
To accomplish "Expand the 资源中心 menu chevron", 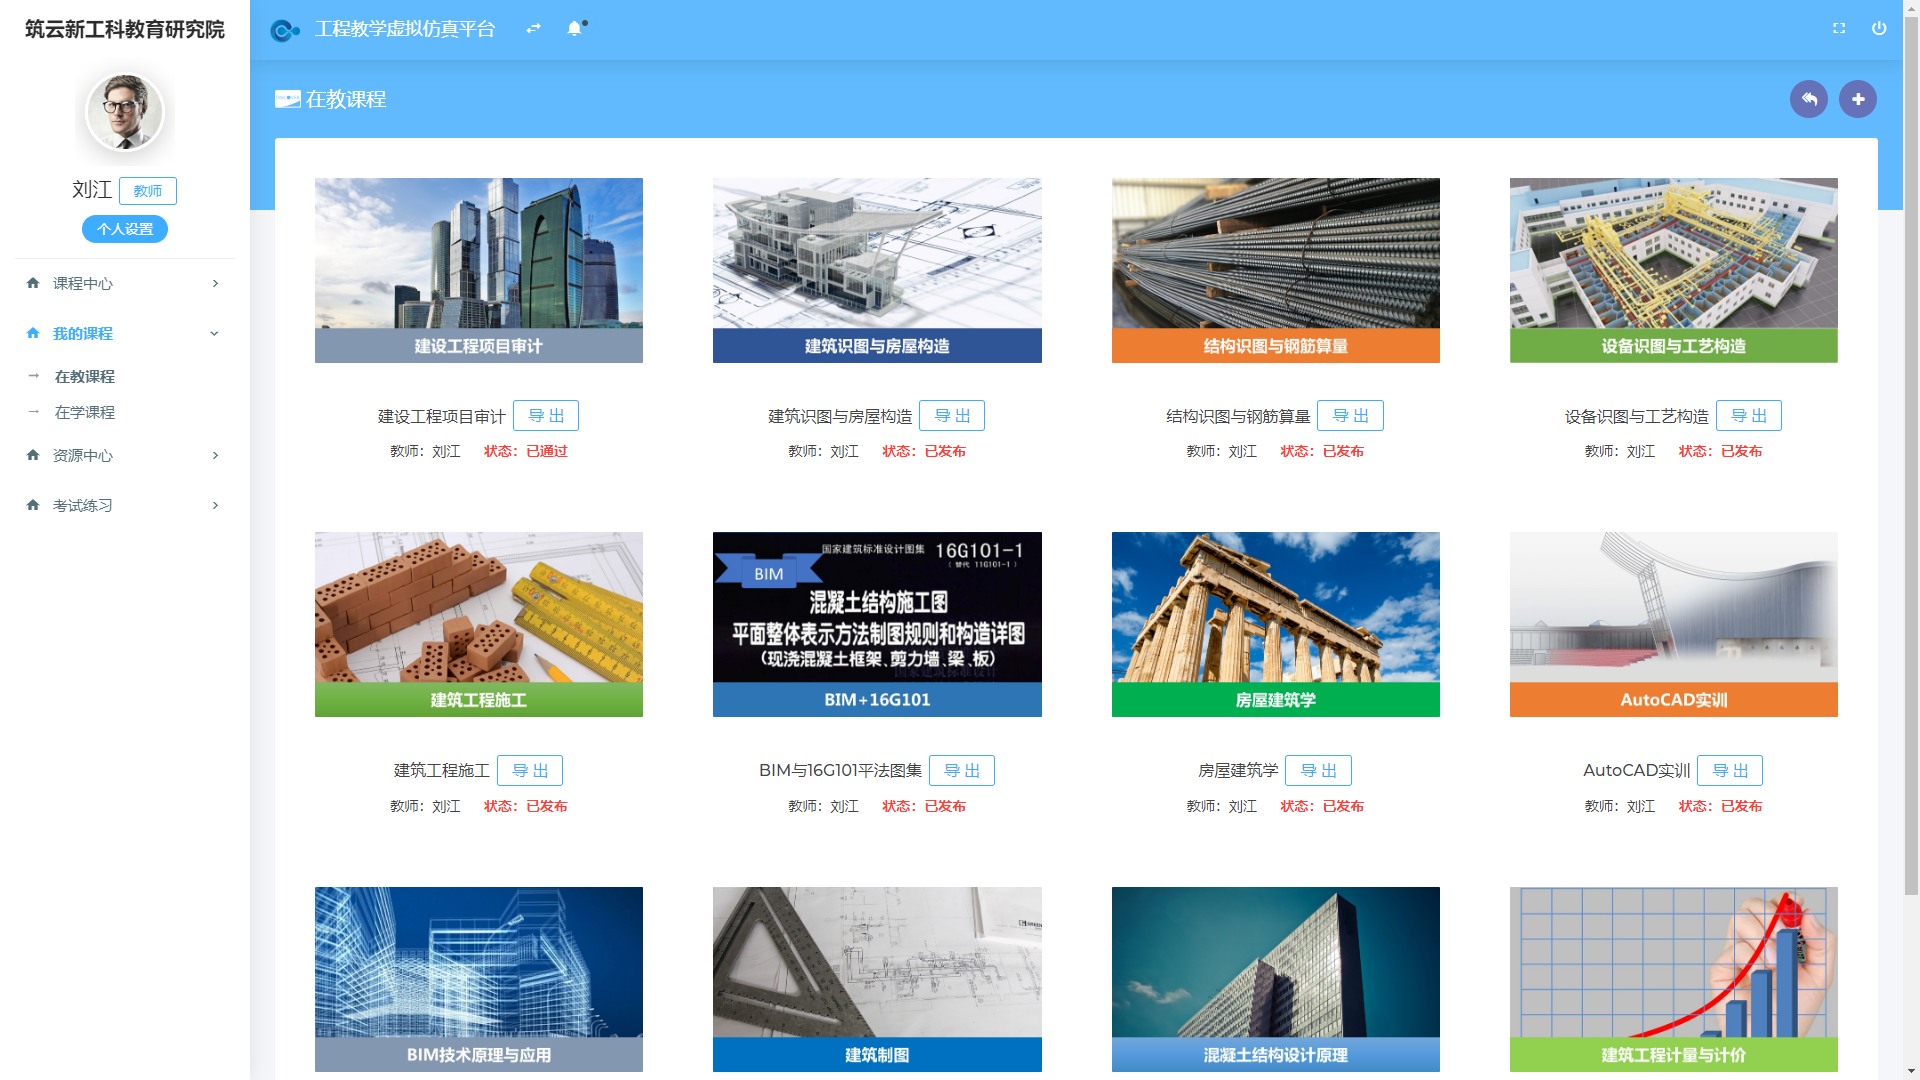I will pos(215,456).
